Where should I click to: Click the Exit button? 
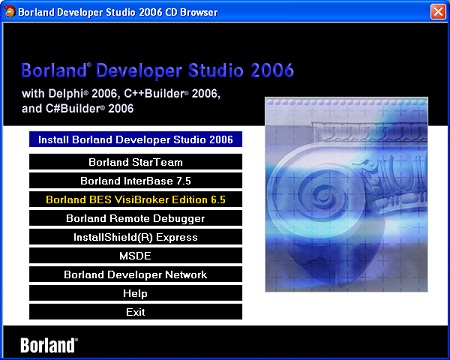pos(135,312)
